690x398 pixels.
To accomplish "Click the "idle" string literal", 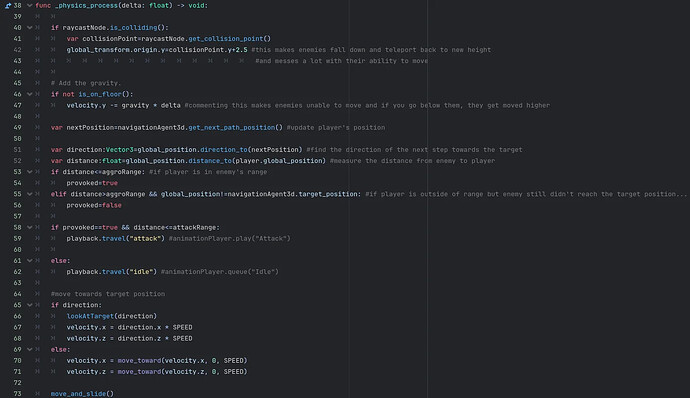I will 141,272.
